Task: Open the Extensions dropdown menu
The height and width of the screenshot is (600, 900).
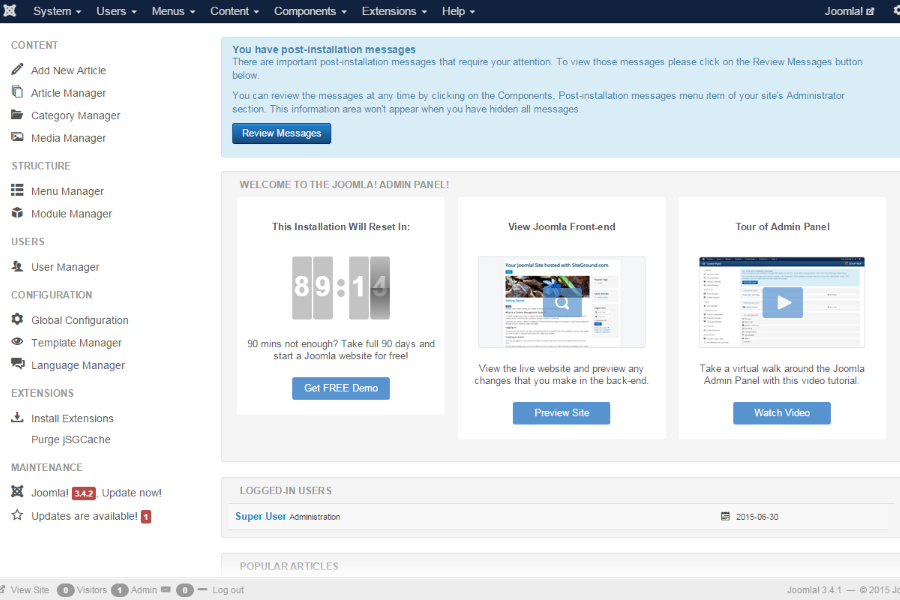Action: click(x=394, y=11)
